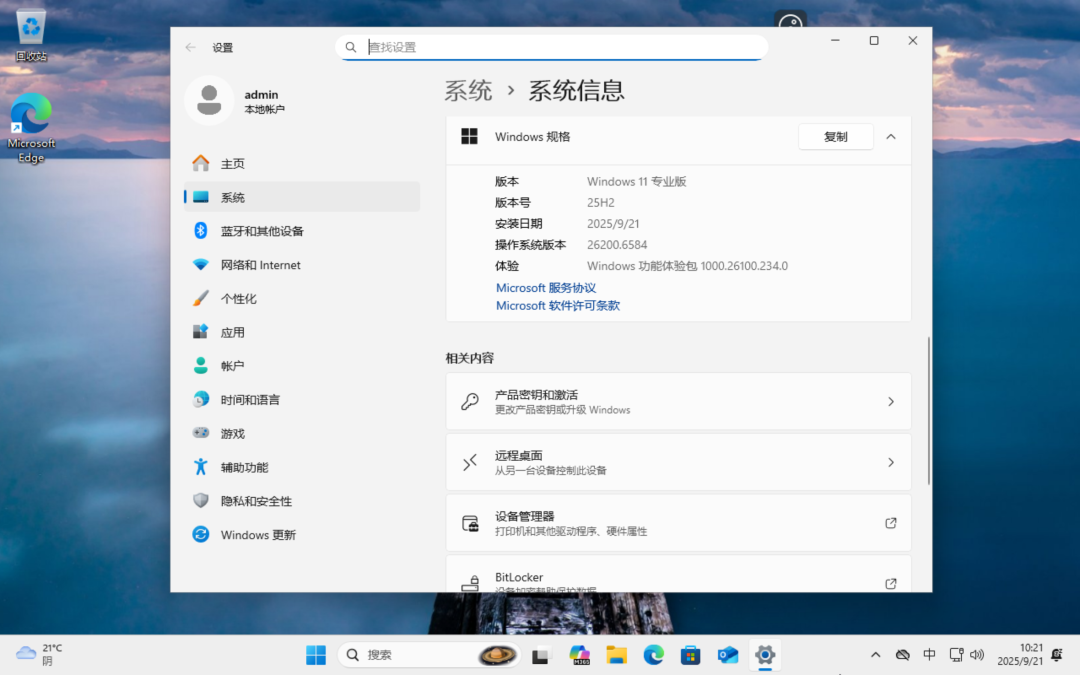Click the 设备管理器 device icon
The width and height of the screenshot is (1080, 675).
[470, 523]
